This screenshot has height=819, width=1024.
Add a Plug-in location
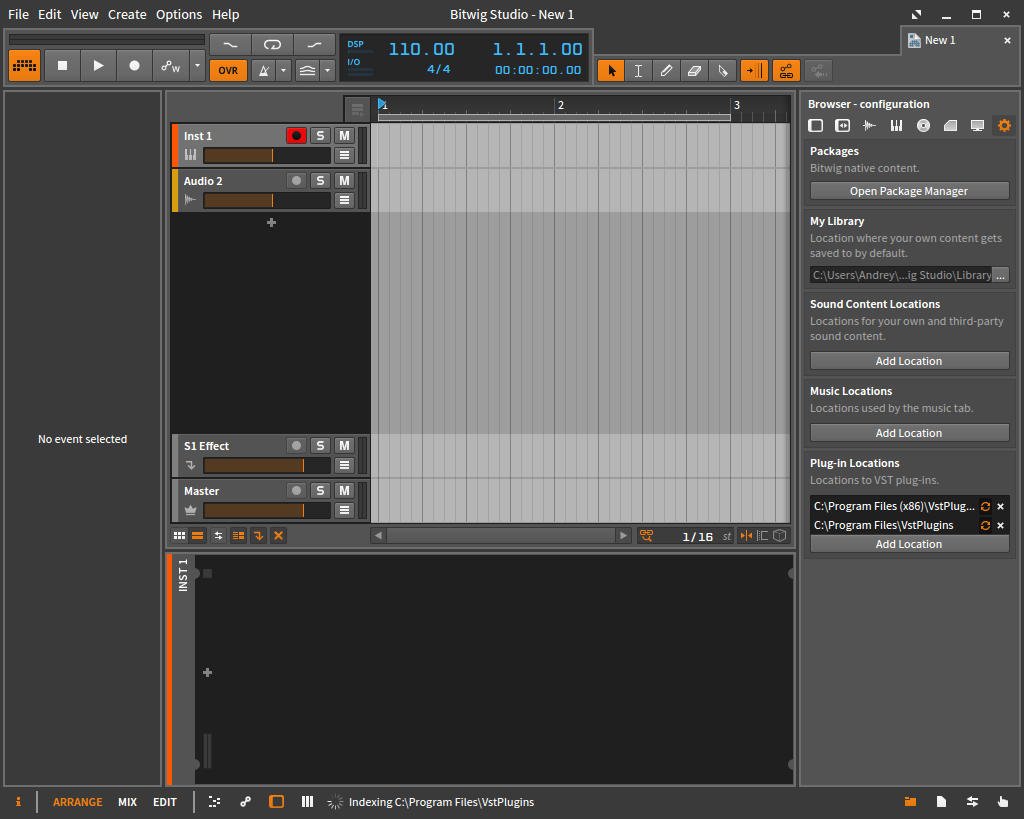(x=909, y=543)
